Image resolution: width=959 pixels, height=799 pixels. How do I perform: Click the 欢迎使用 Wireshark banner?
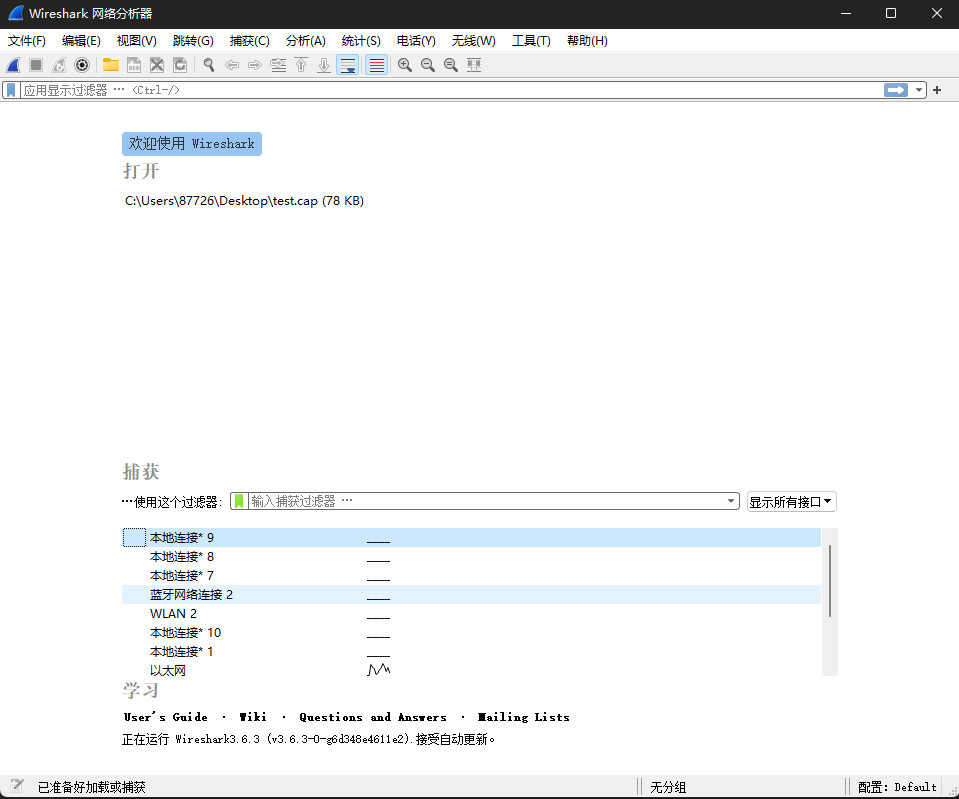[191, 144]
